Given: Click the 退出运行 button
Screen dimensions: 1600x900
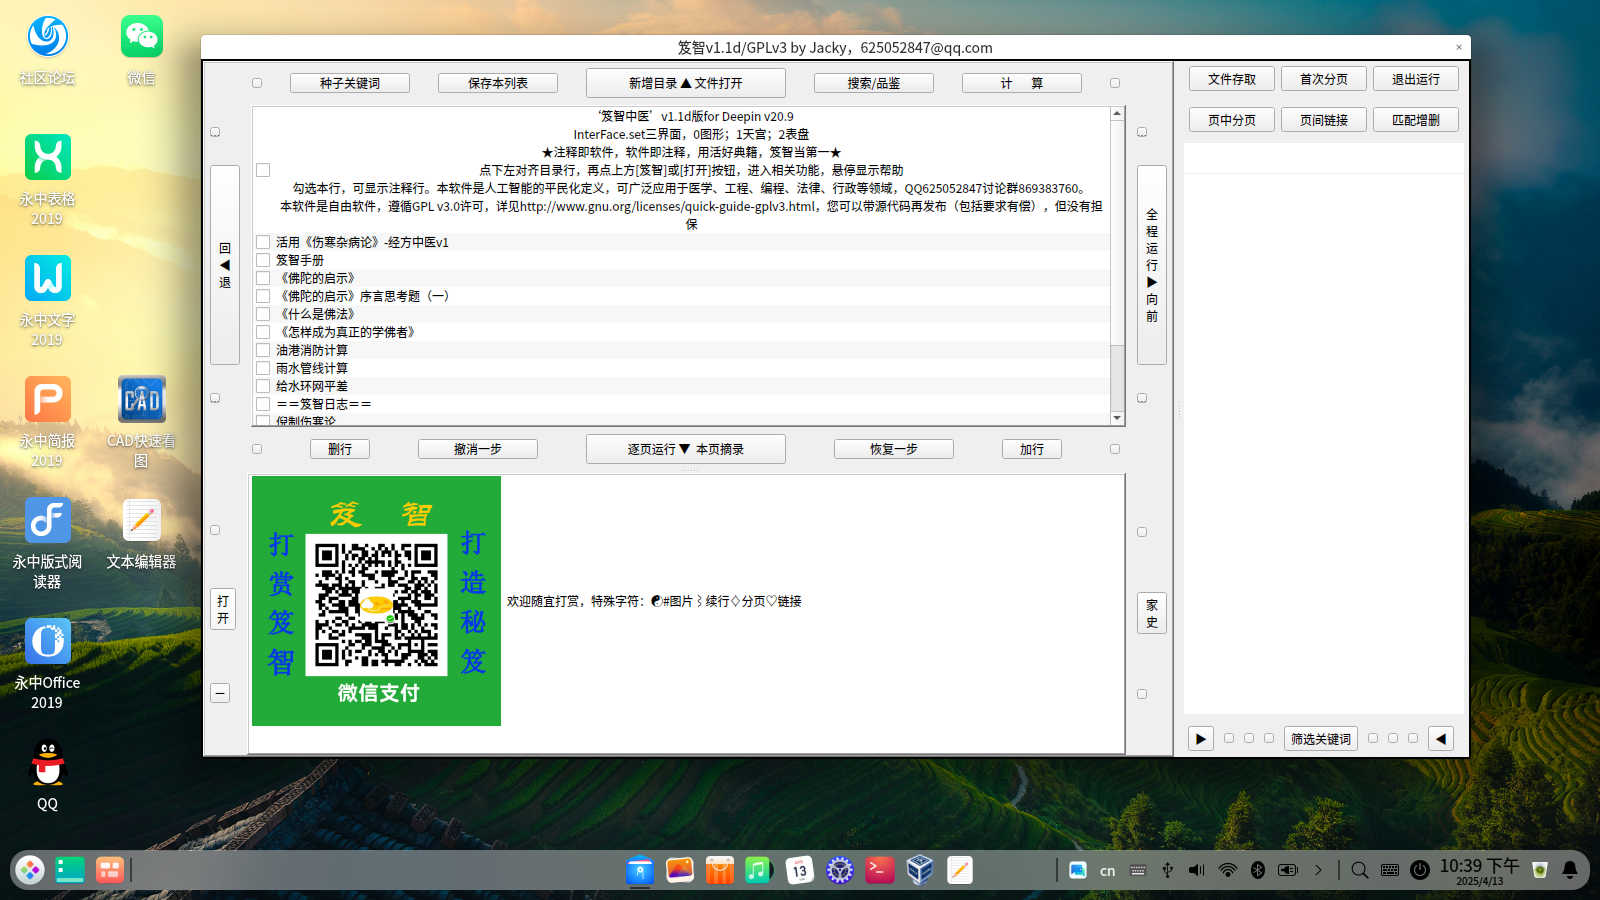Looking at the screenshot, I should click(x=1416, y=79).
